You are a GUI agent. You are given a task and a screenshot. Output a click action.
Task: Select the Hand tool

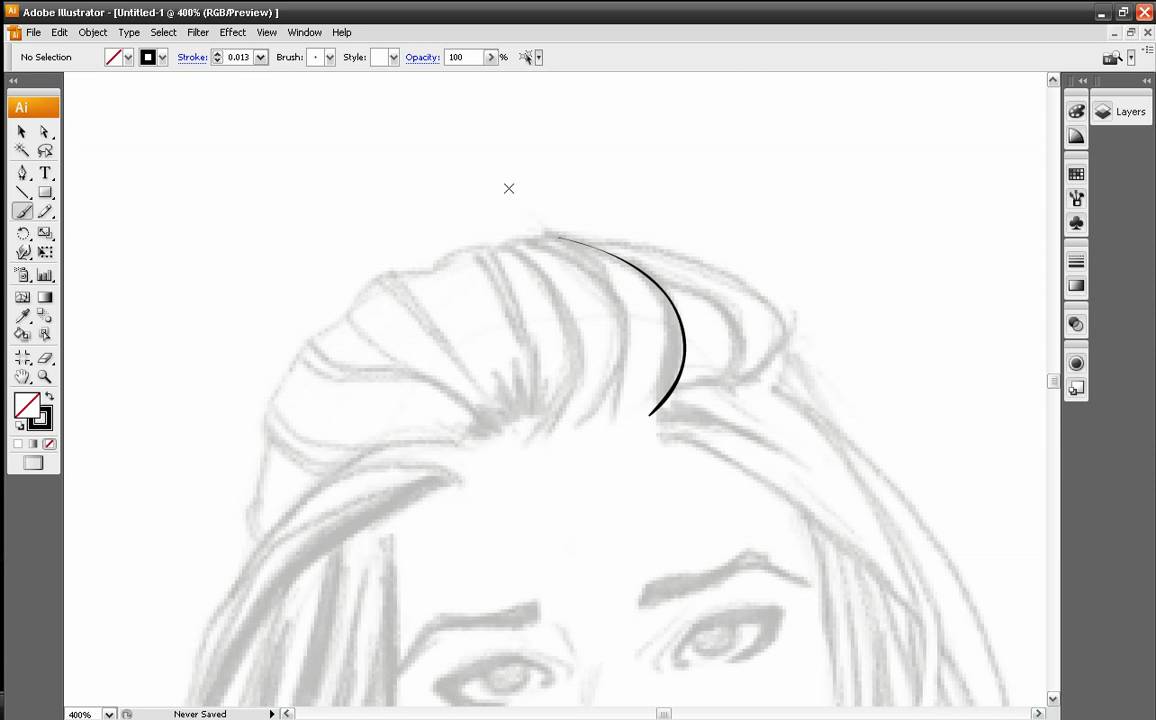[22, 377]
